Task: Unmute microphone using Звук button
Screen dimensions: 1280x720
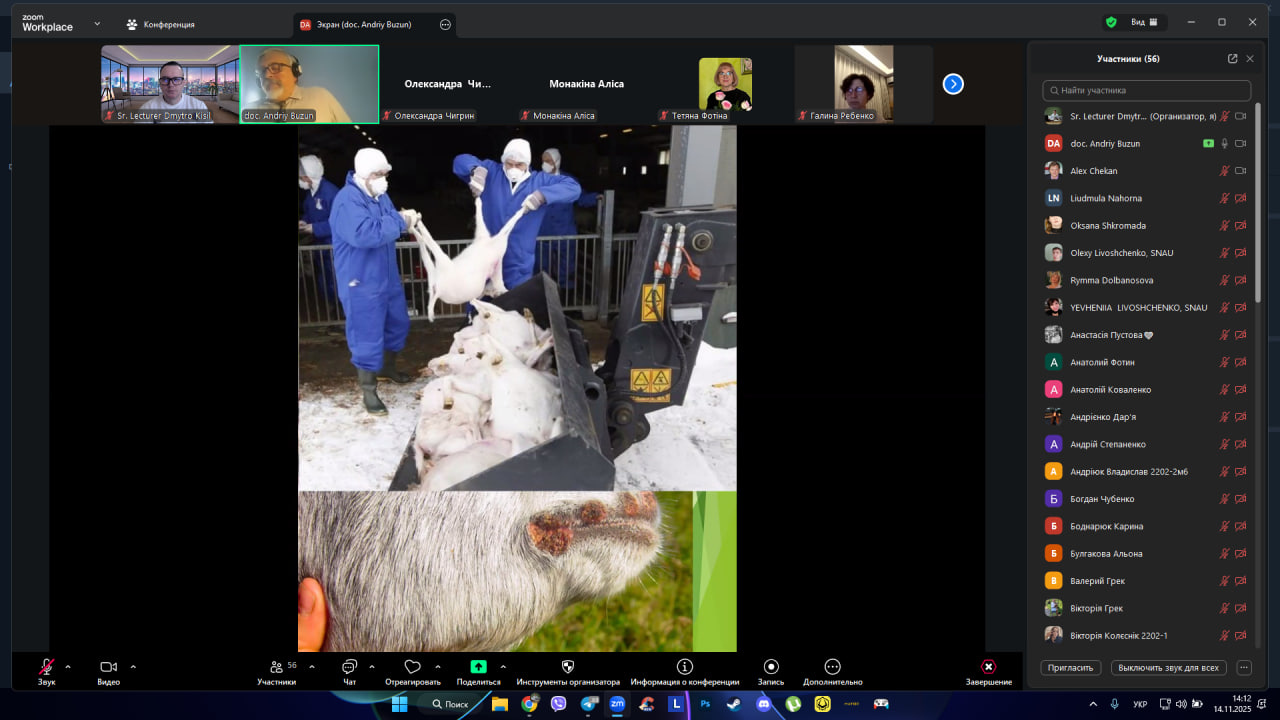Action: tap(47, 667)
